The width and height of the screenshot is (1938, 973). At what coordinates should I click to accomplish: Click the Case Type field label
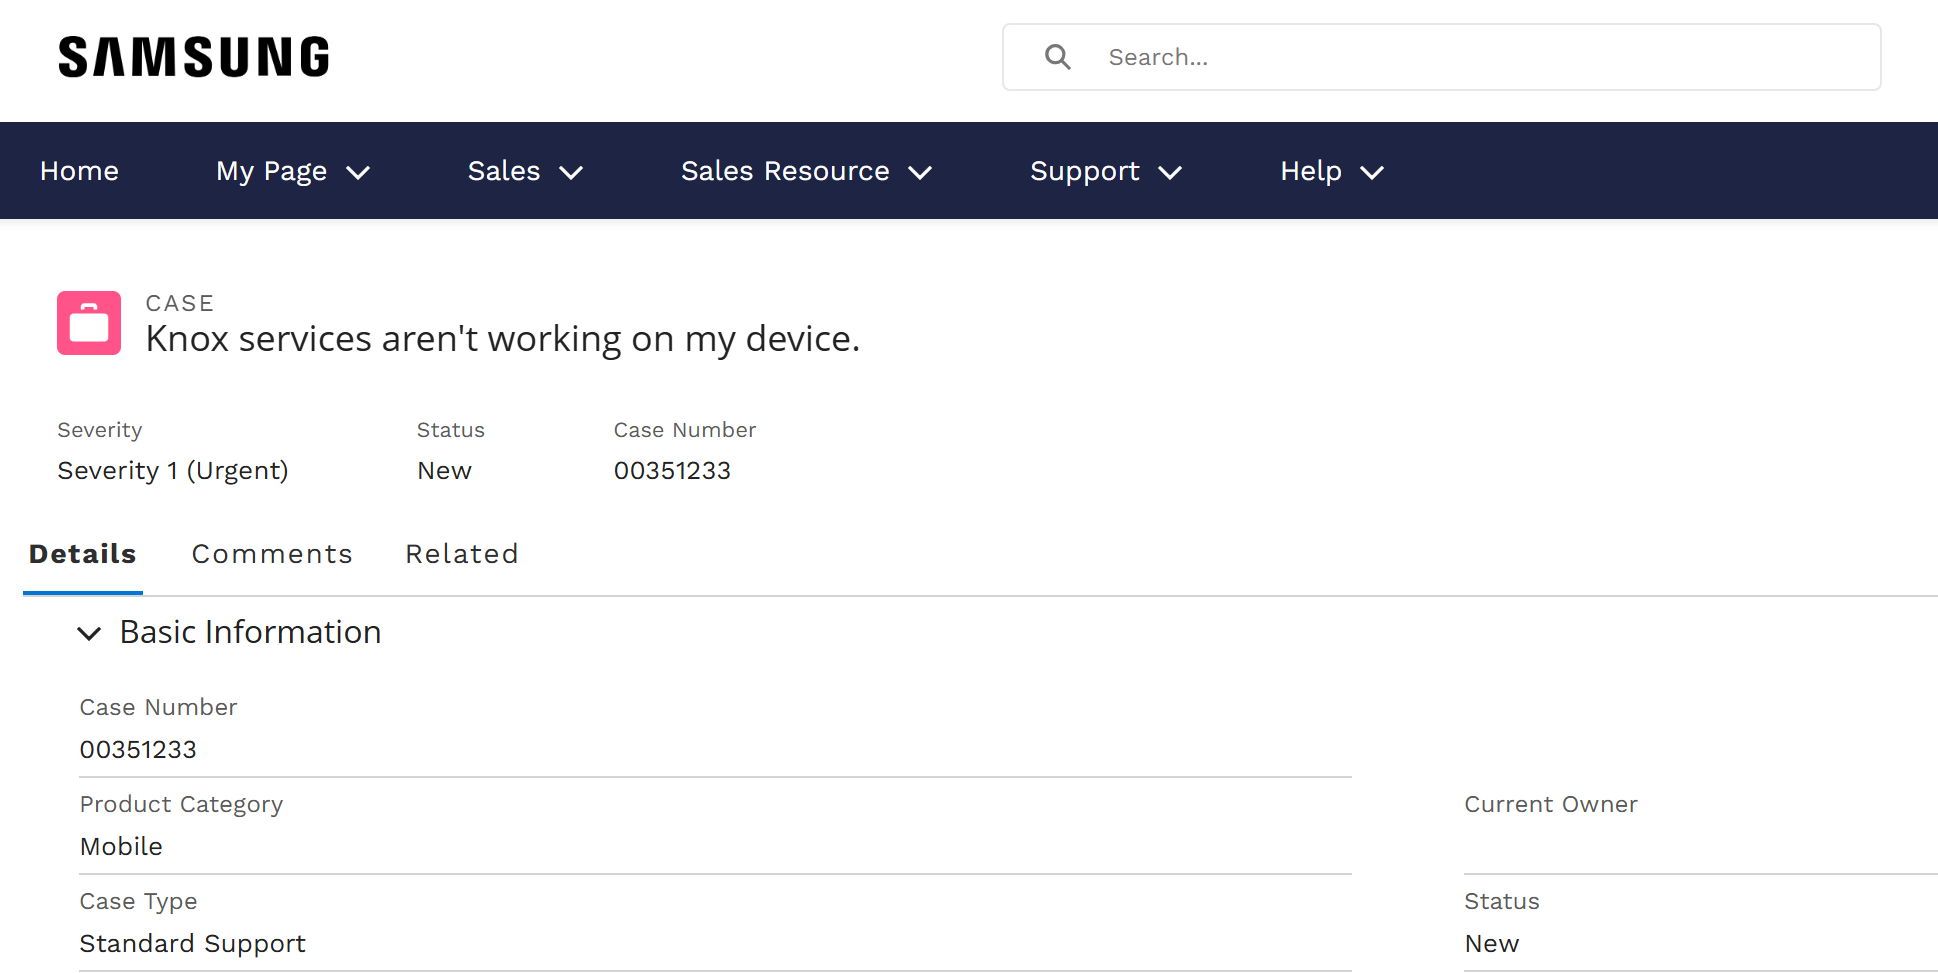coord(138,902)
